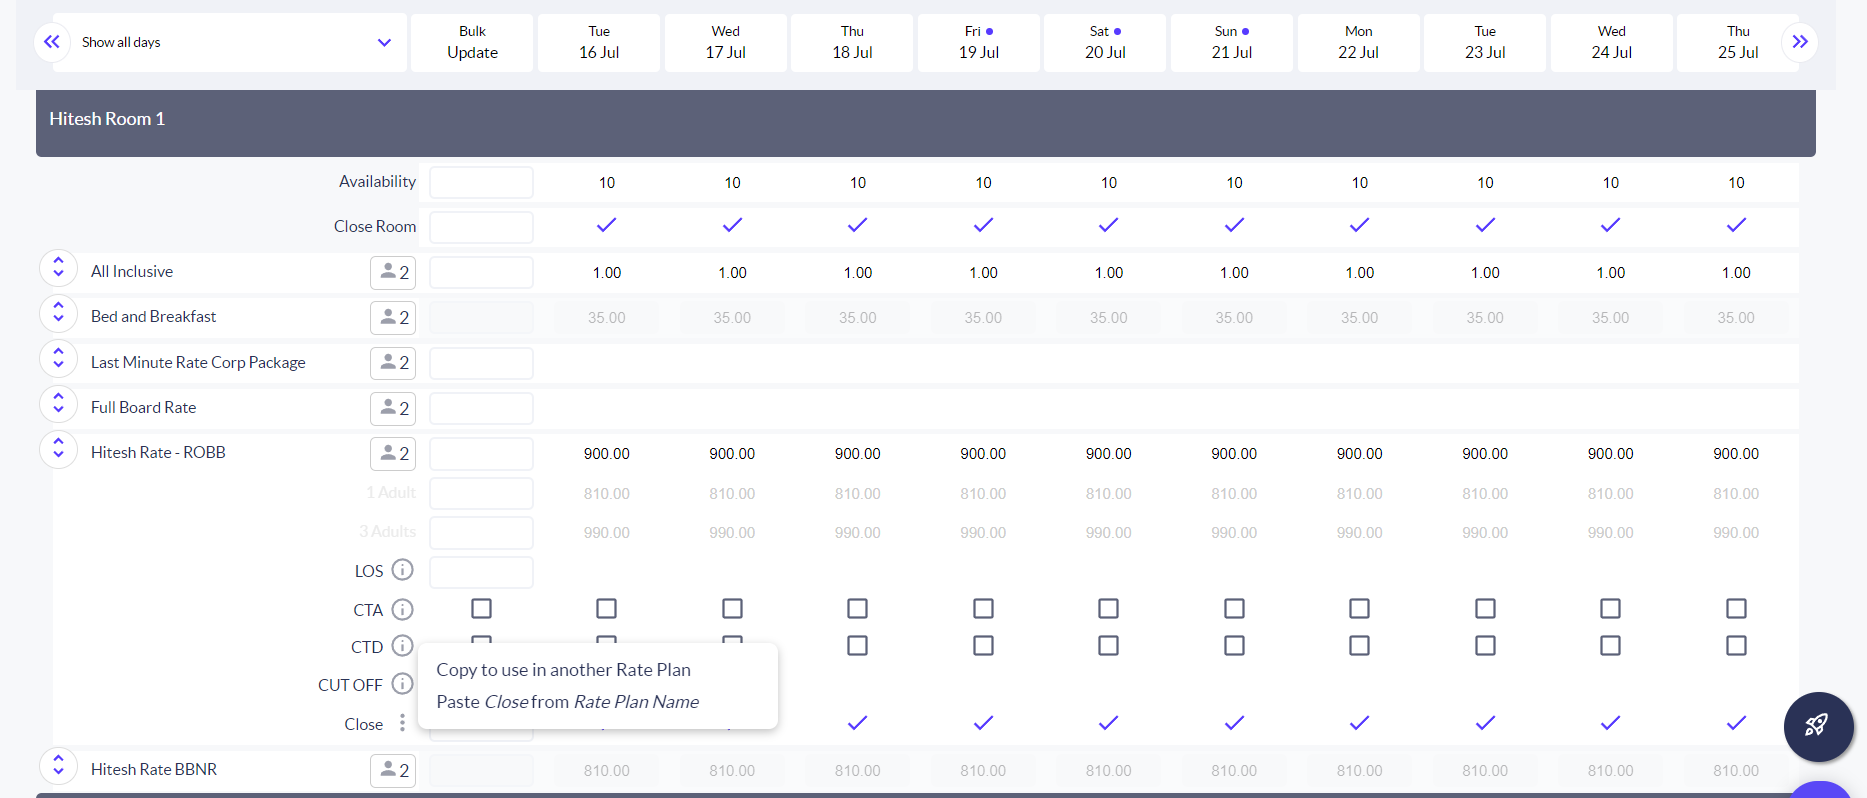Screen dimensions: 1867x798
Task: Open three-dot menu beside Close row
Action: 402,723
